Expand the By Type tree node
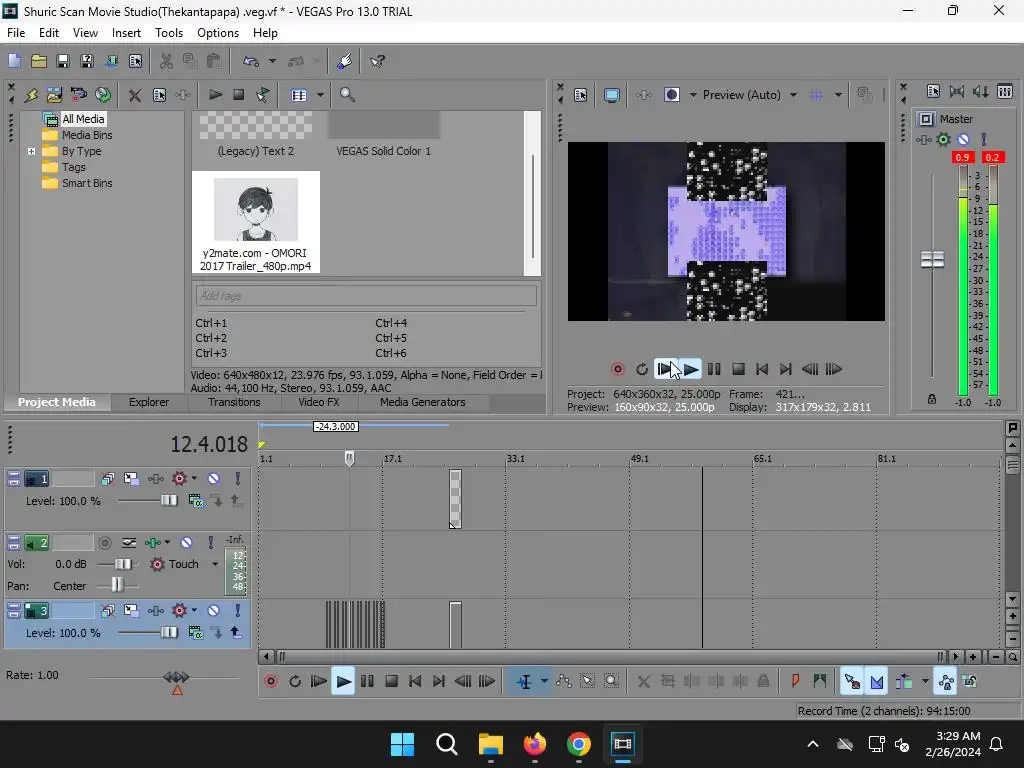The width and height of the screenshot is (1024, 768). click(31, 151)
